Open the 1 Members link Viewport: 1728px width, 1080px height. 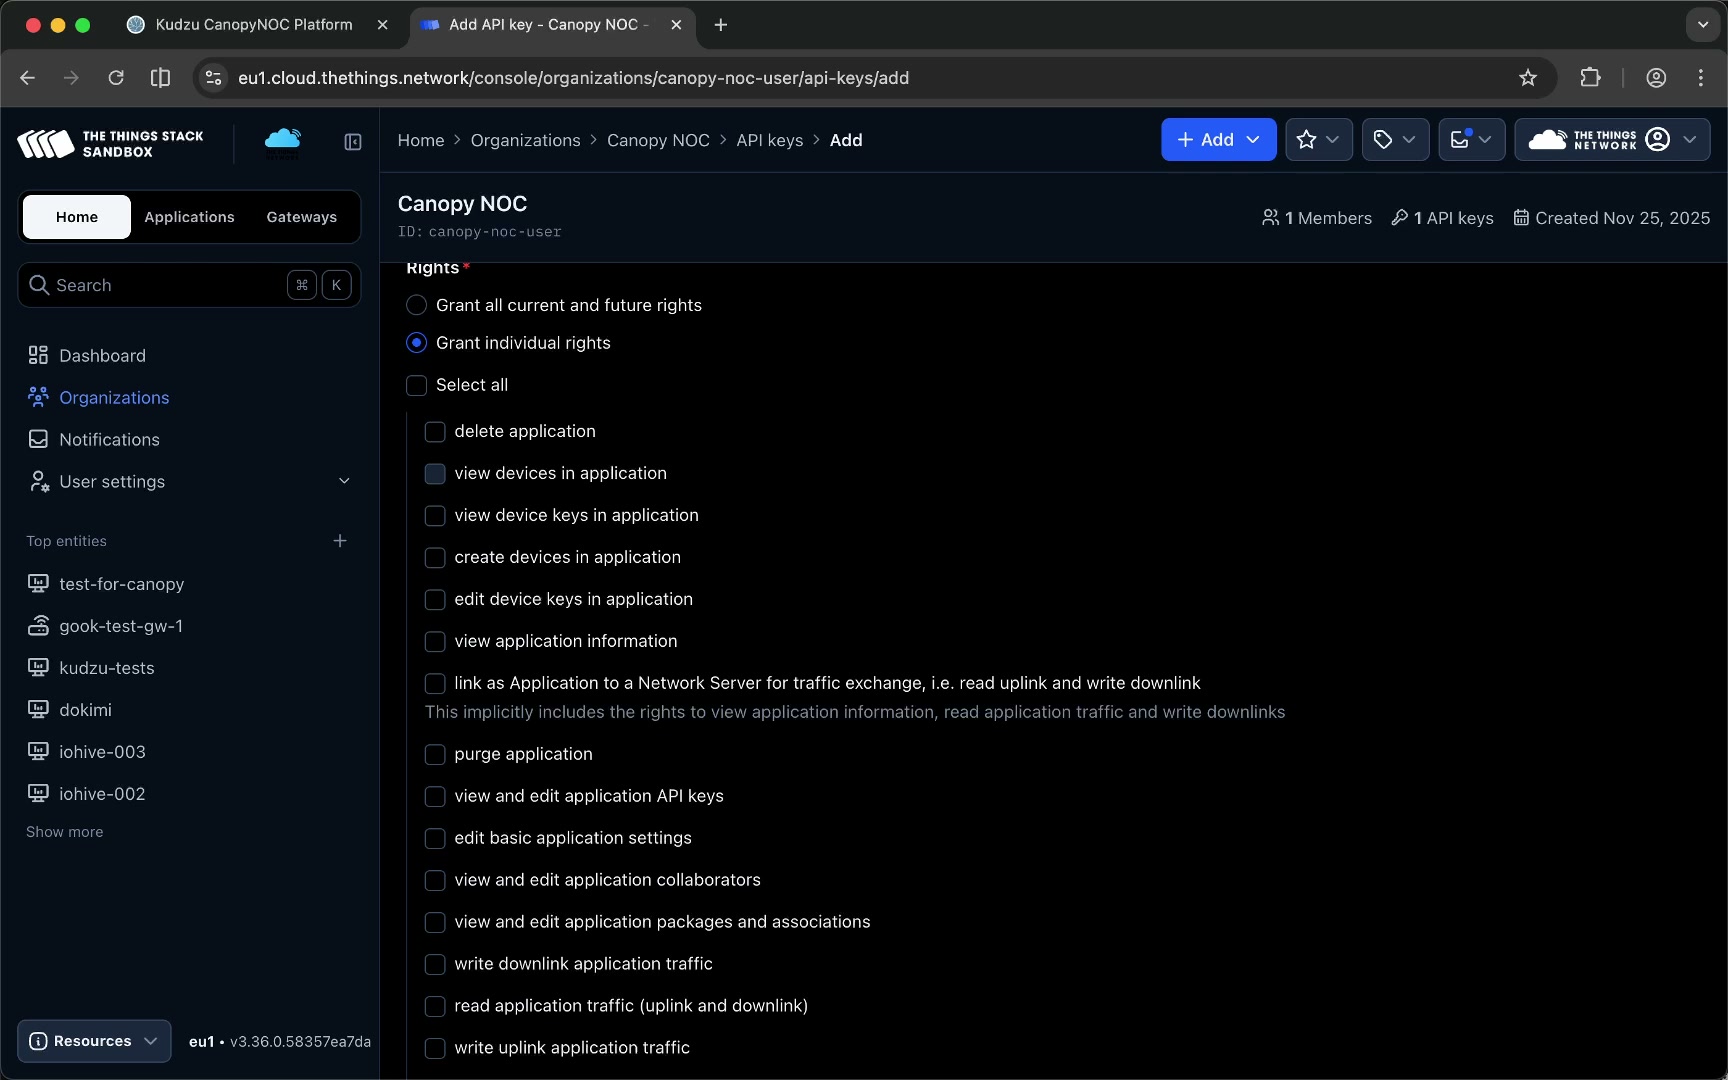pyautogui.click(x=1316, y=218)
